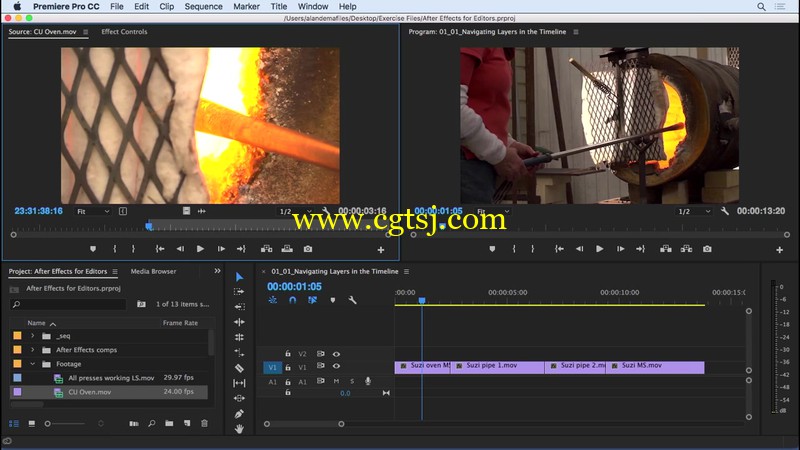
Task: Enable A1 voice-over record microphone
Action: point(368,381)
